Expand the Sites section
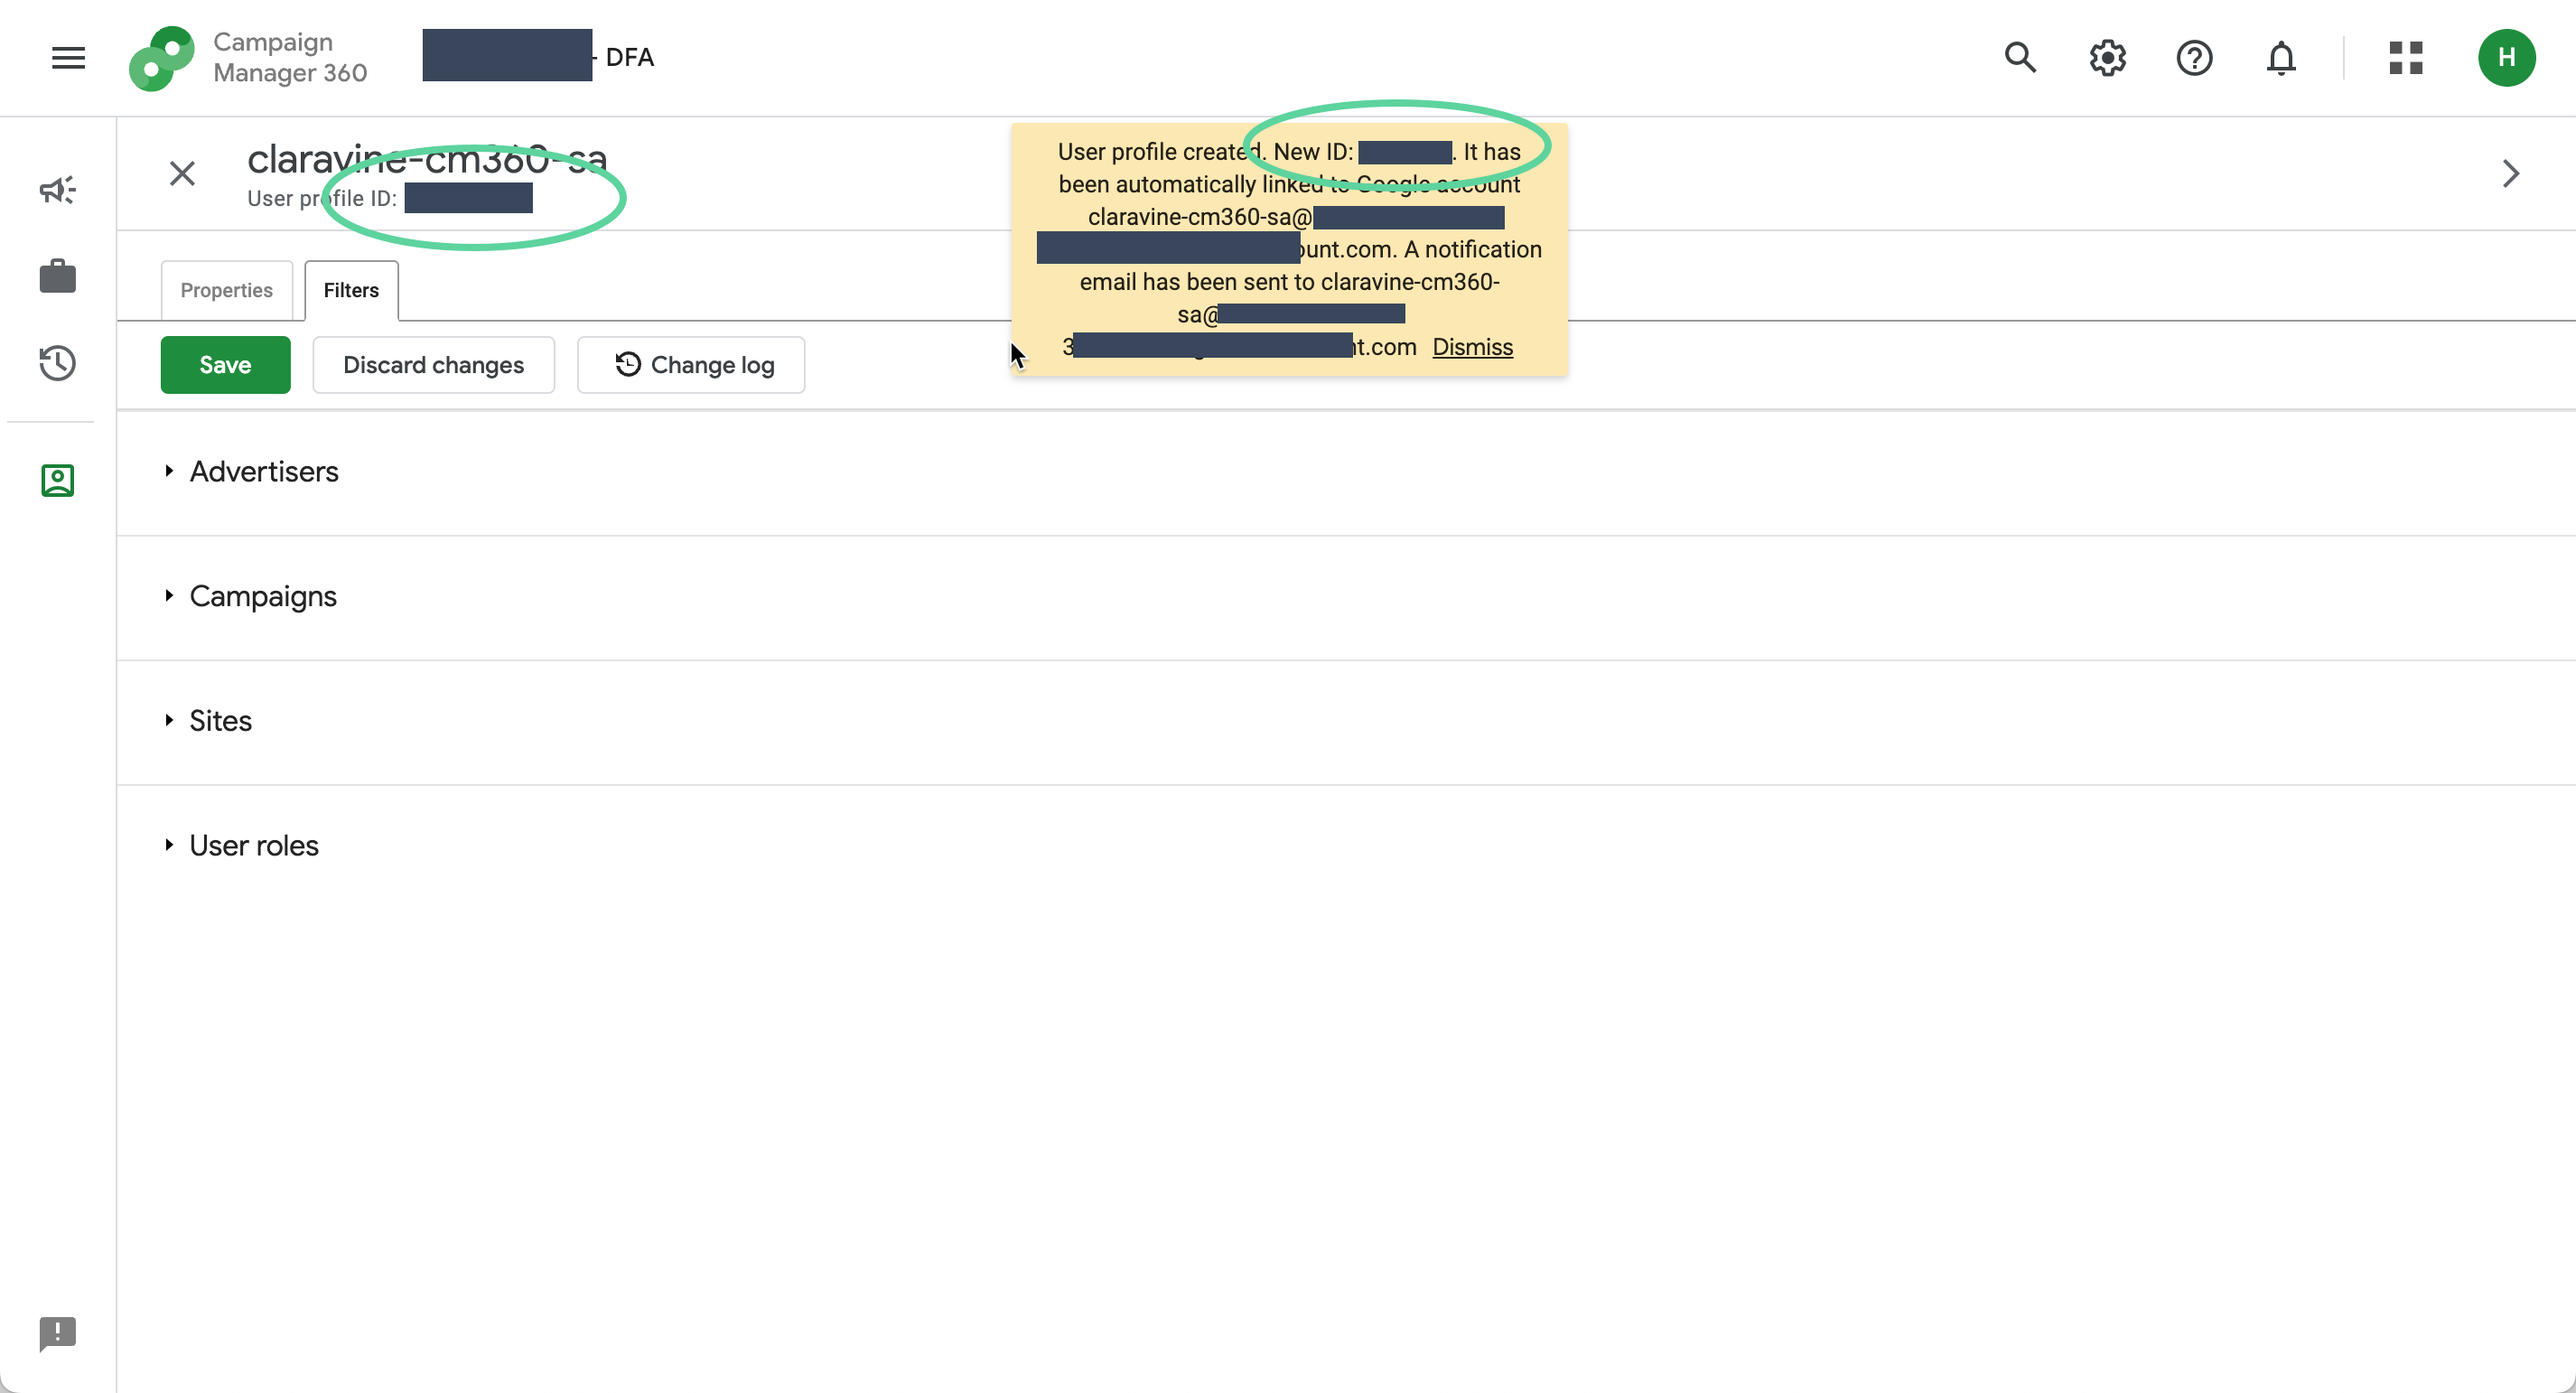Viewport: 2576px width, 1393px height. tap(220, 721)
